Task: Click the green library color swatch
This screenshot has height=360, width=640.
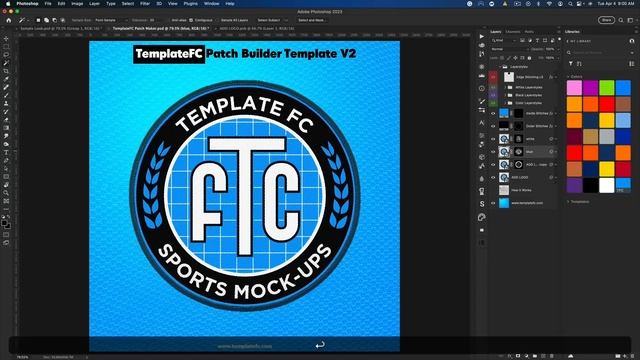Action: click(607, 88)
